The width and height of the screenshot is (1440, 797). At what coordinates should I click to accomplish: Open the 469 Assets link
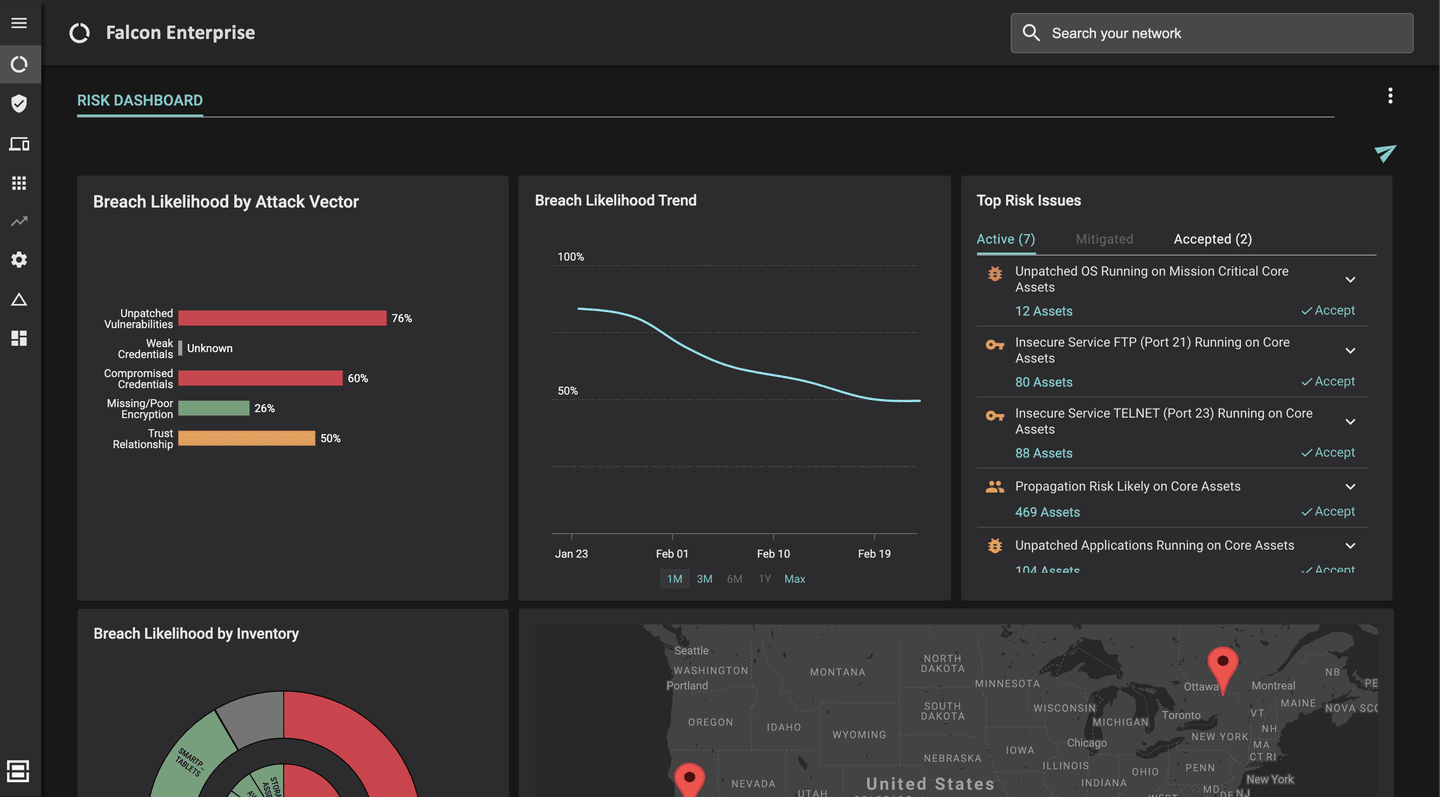click(x=1047, y=512)
